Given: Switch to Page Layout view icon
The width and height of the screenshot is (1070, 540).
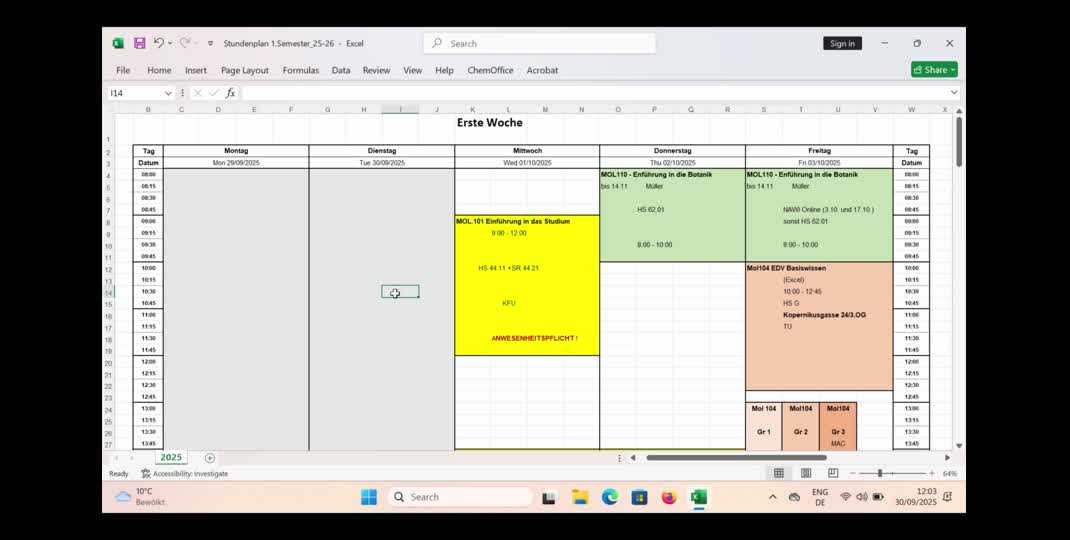Looking at the screenshot, I should coord(806,473).
